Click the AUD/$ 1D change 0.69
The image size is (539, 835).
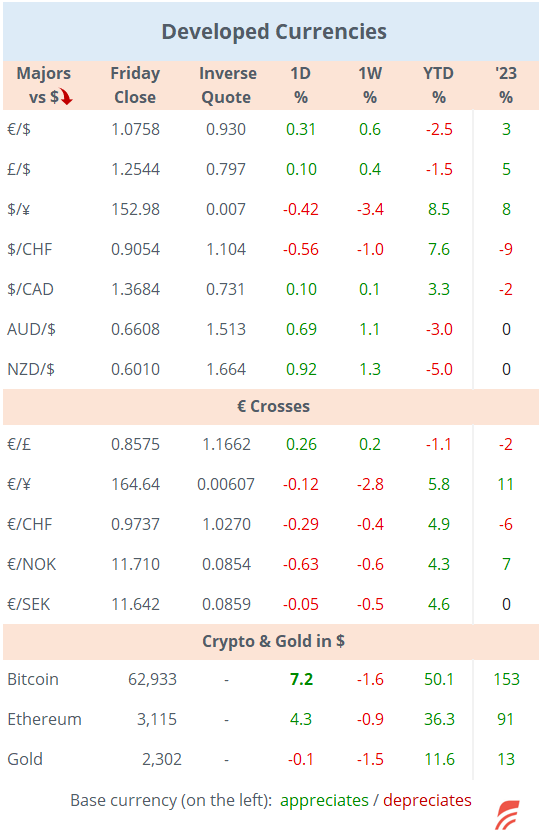301,329
